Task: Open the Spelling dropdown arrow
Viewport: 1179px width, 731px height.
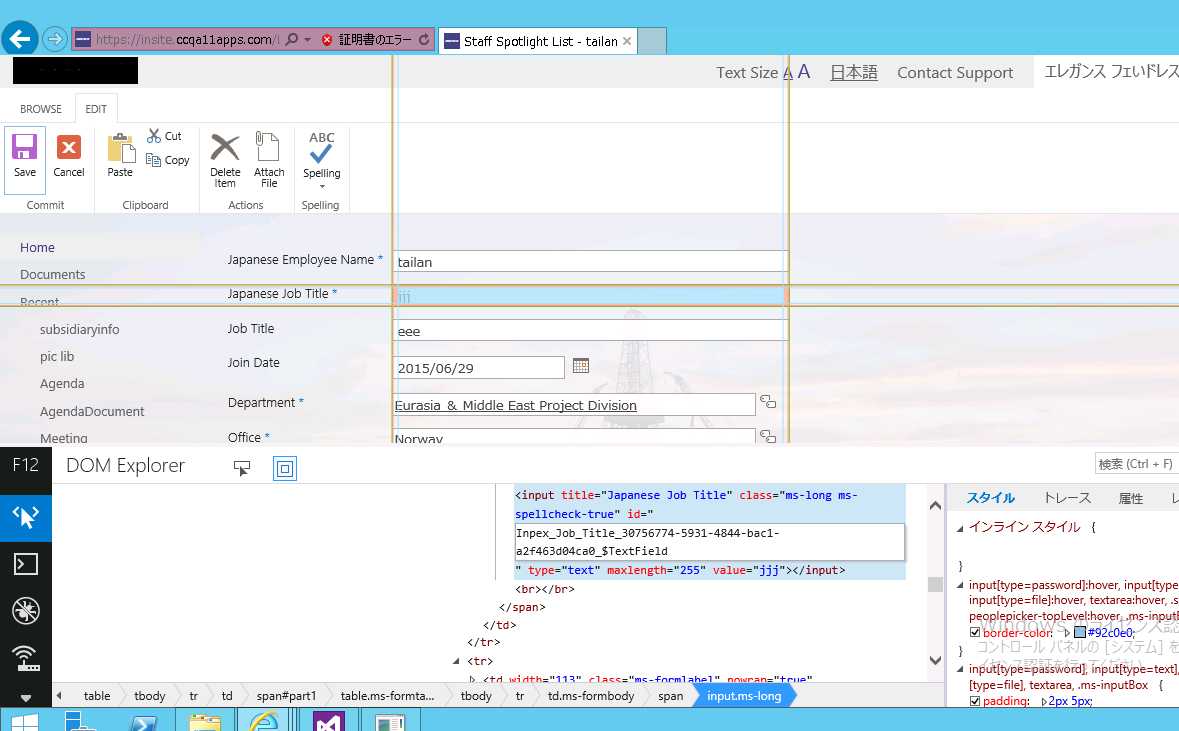Action: (322, 186)
